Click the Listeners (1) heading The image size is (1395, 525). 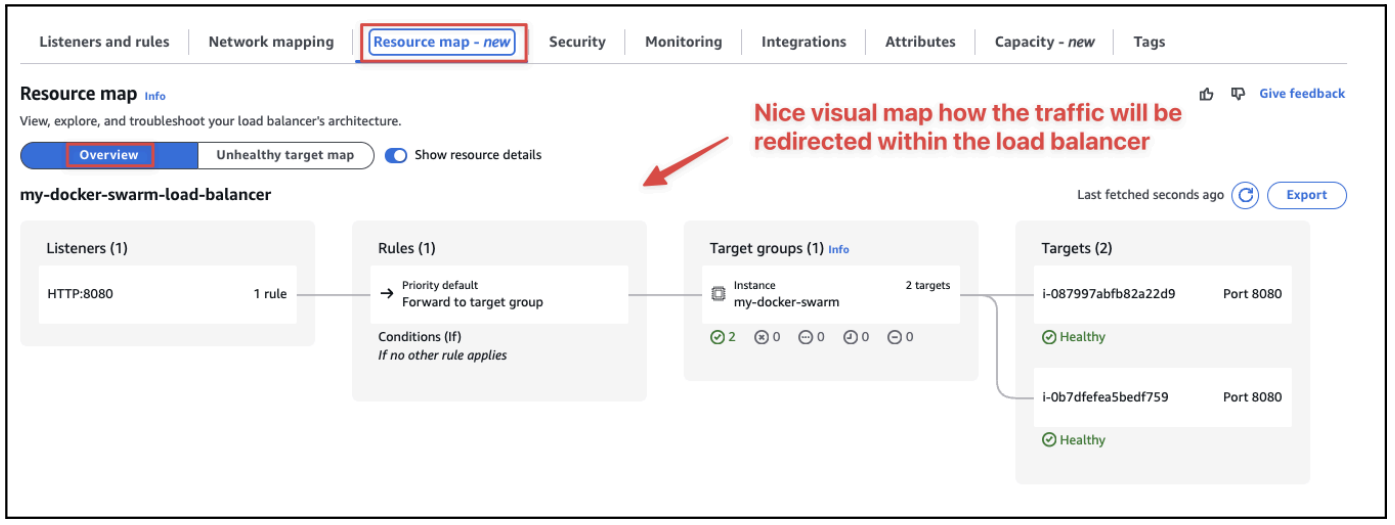87,248
